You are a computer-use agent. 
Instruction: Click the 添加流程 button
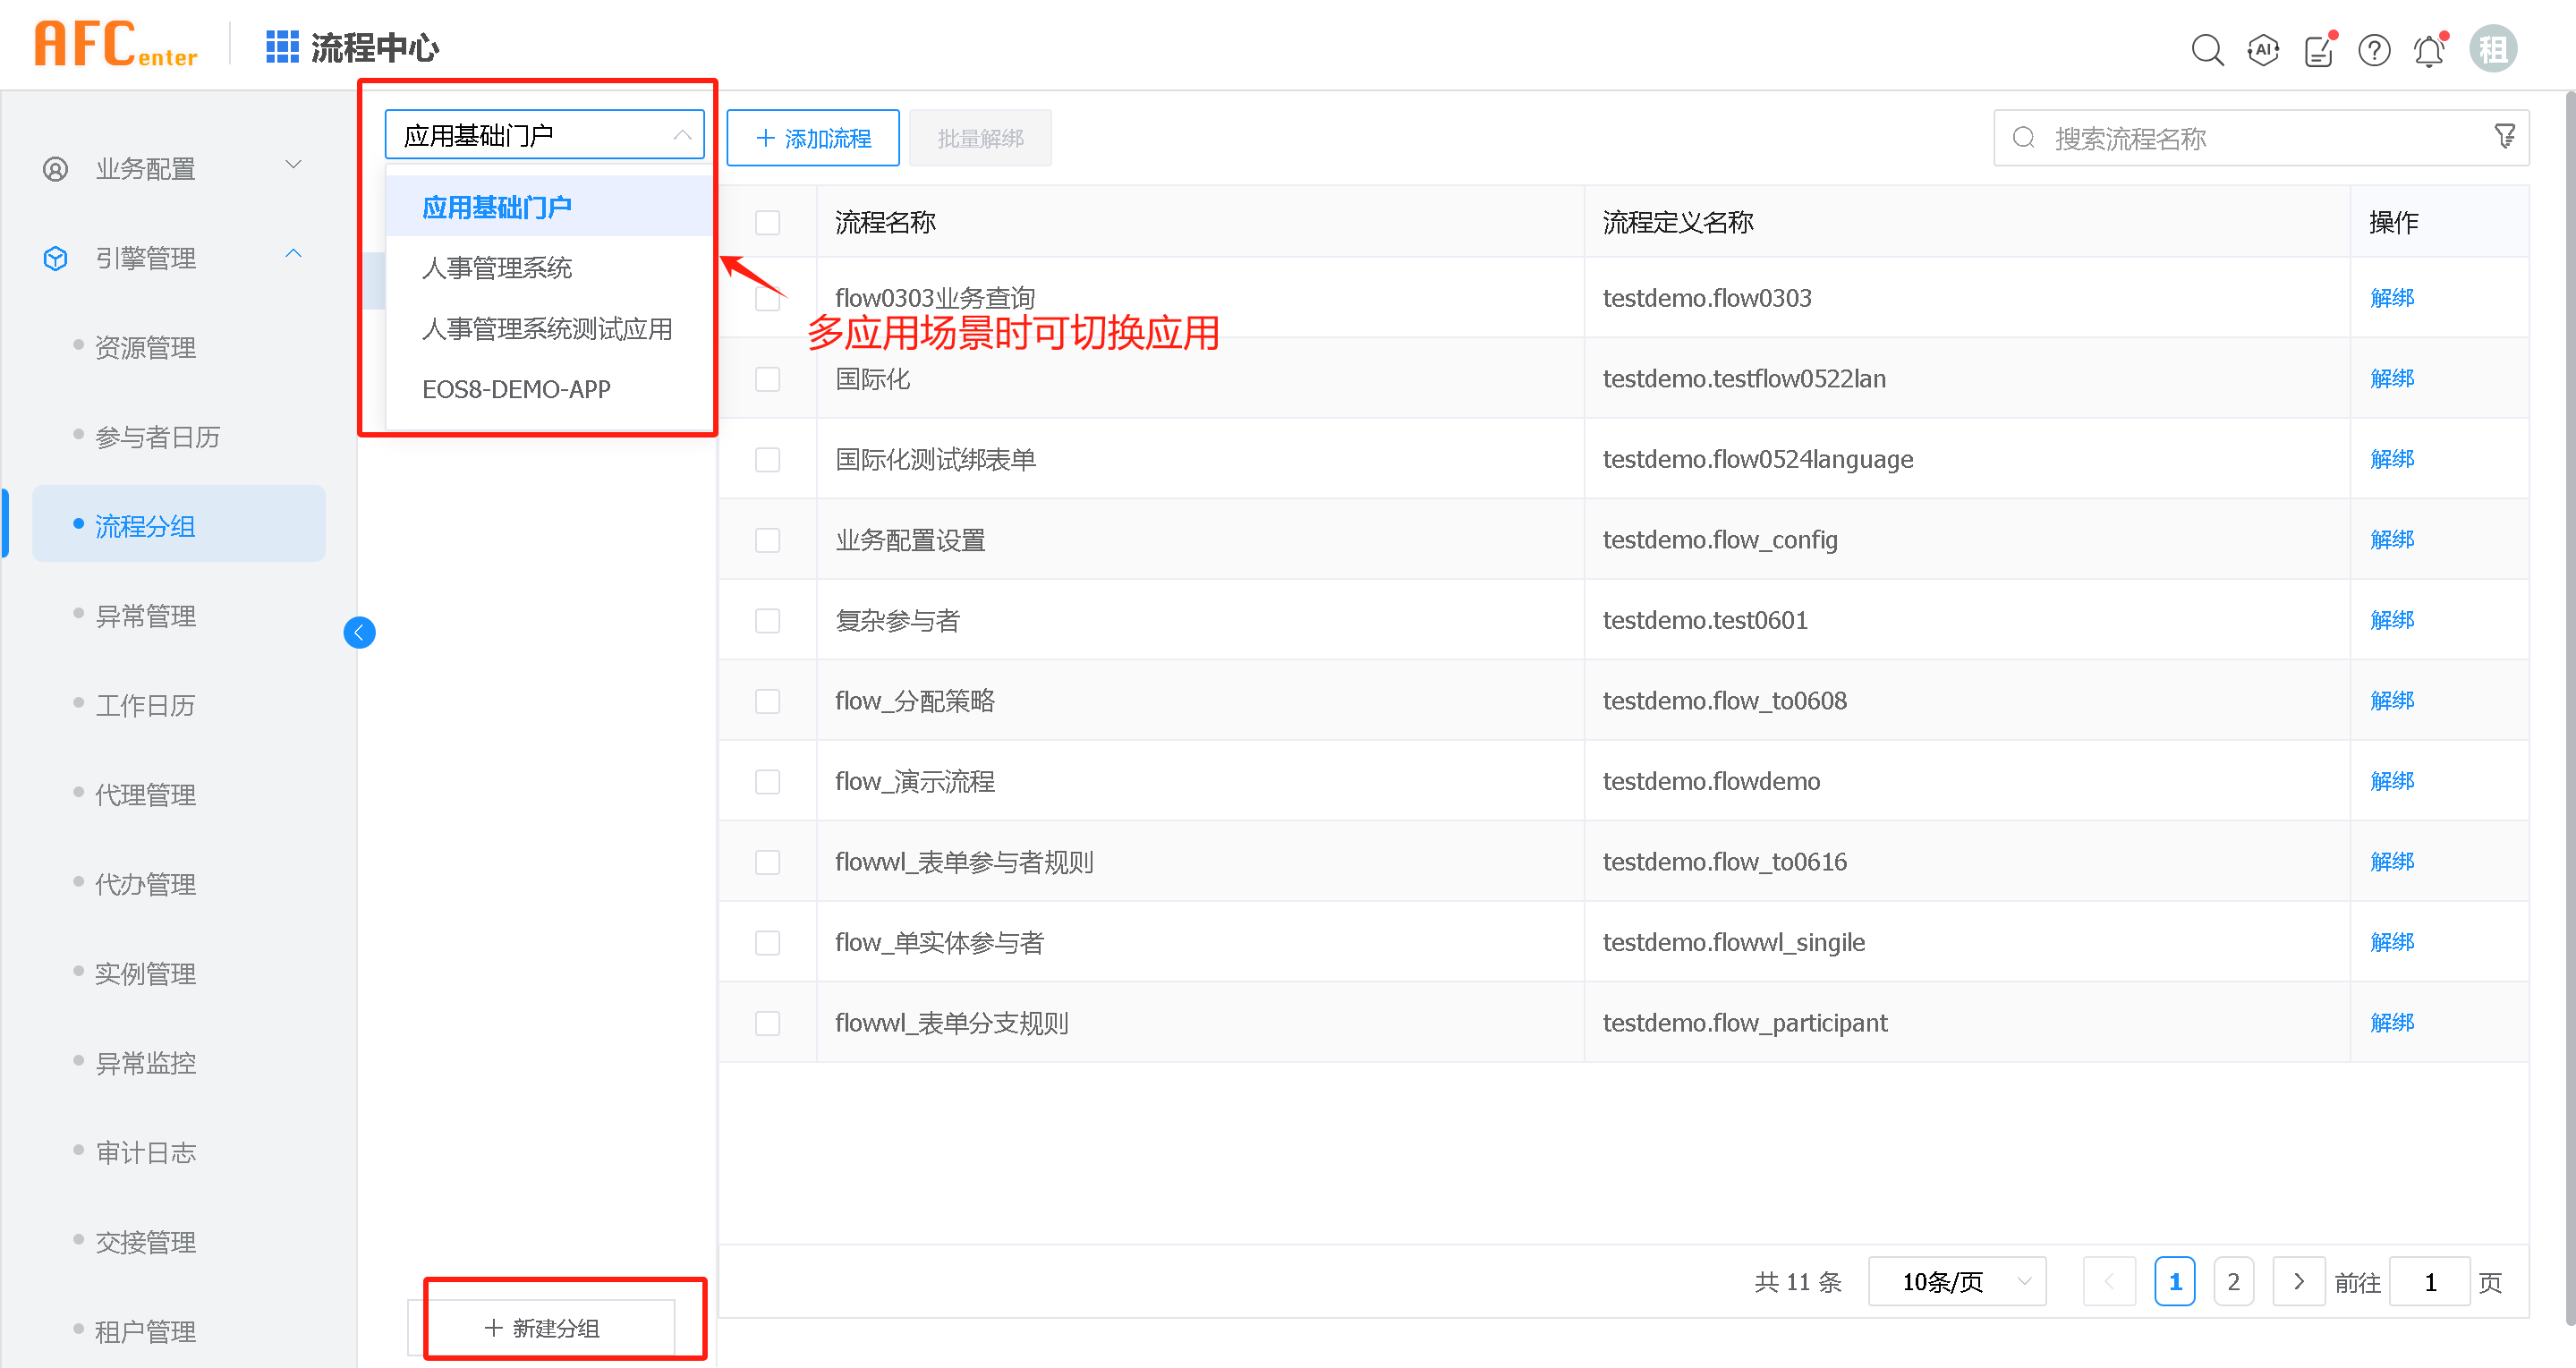[812, 138]
